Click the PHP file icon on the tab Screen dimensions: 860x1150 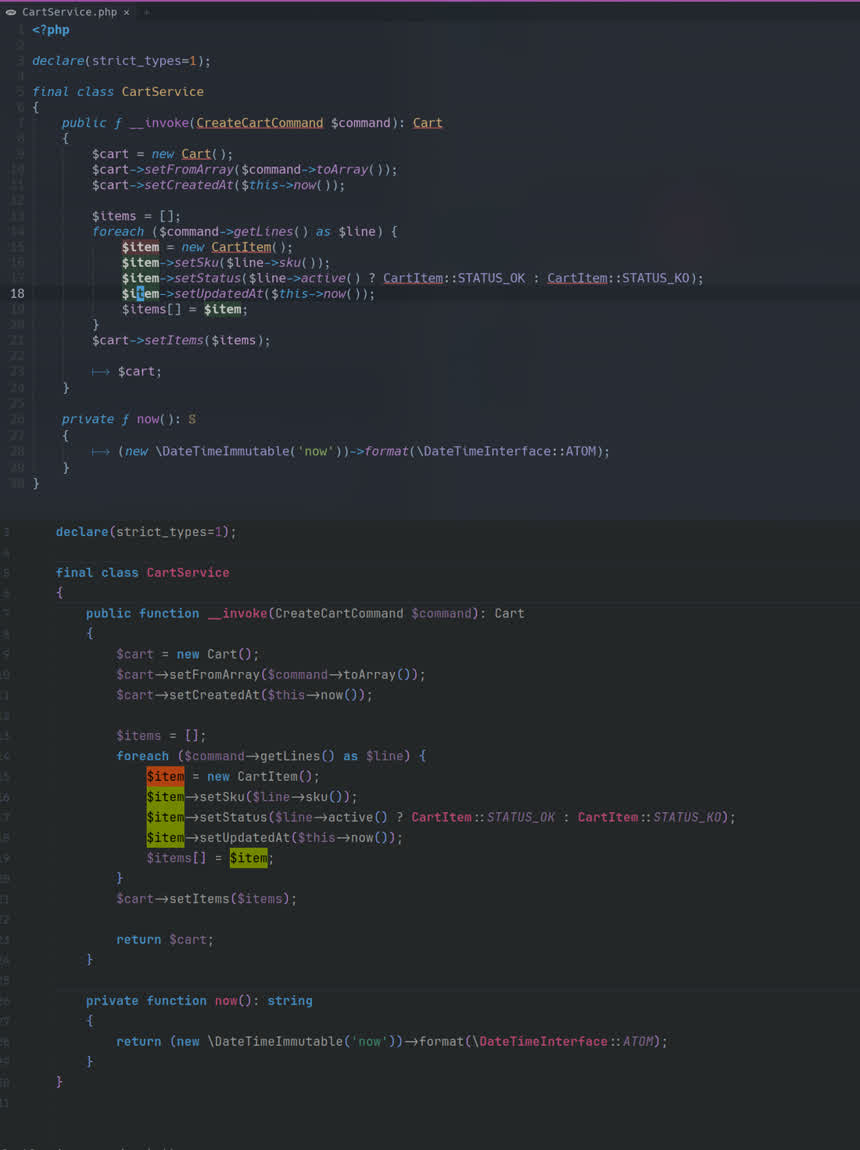pos(11,12)
